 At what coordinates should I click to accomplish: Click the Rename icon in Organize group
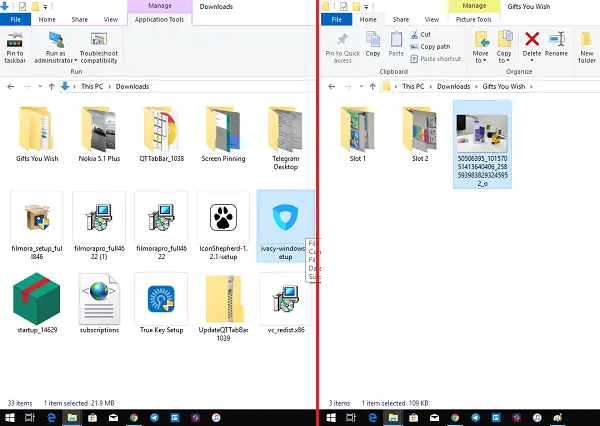556,39
